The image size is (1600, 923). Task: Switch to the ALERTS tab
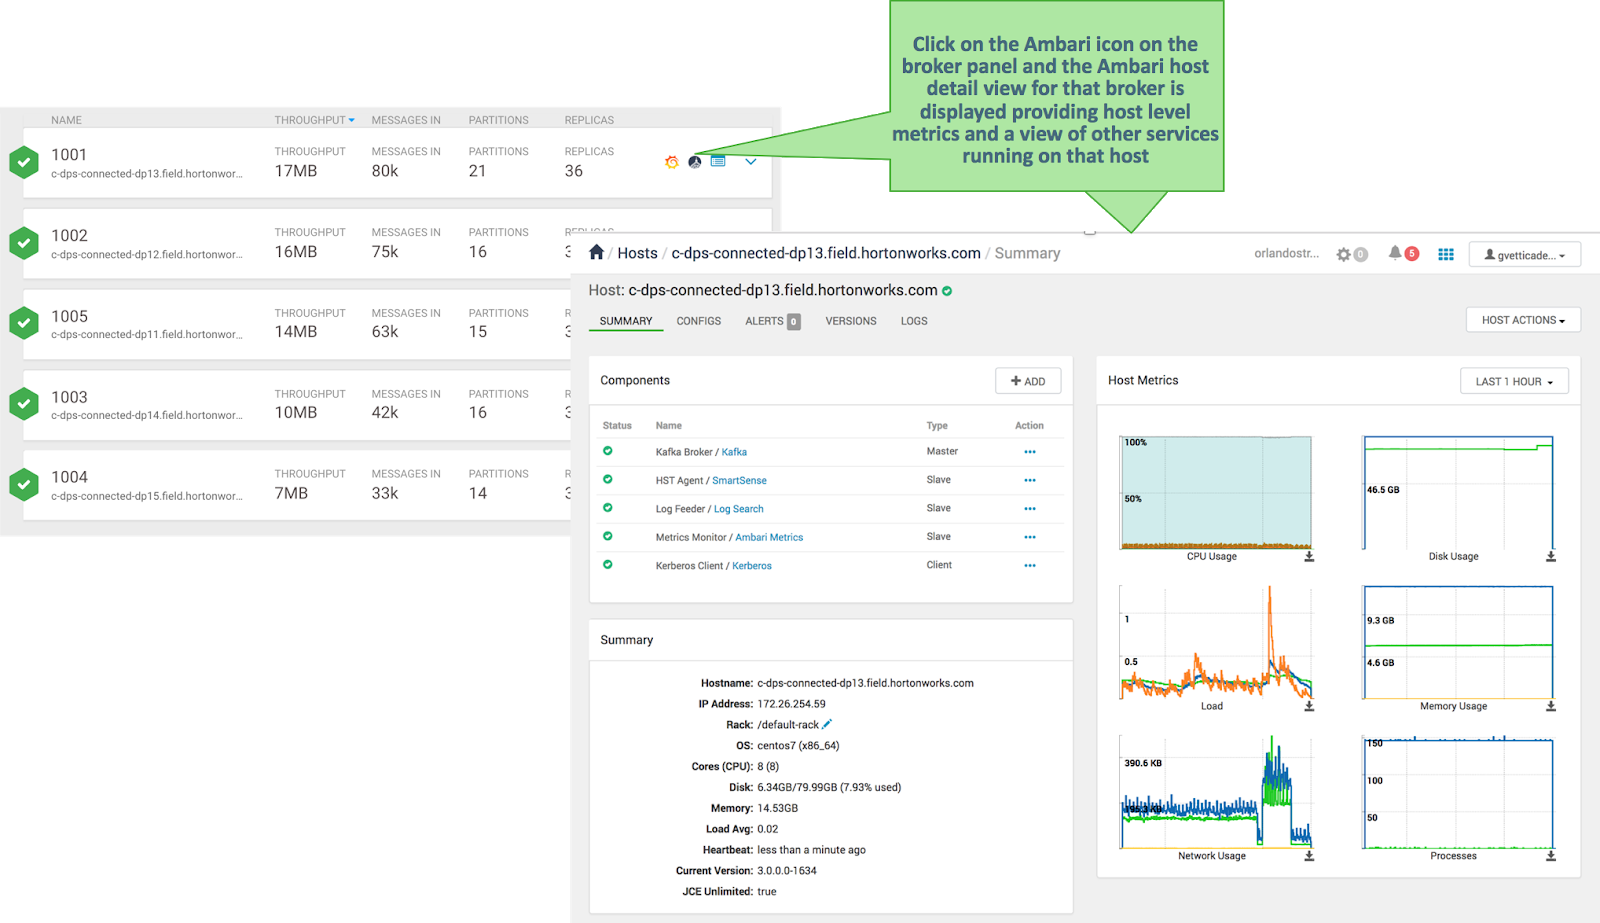click(772, 321)
